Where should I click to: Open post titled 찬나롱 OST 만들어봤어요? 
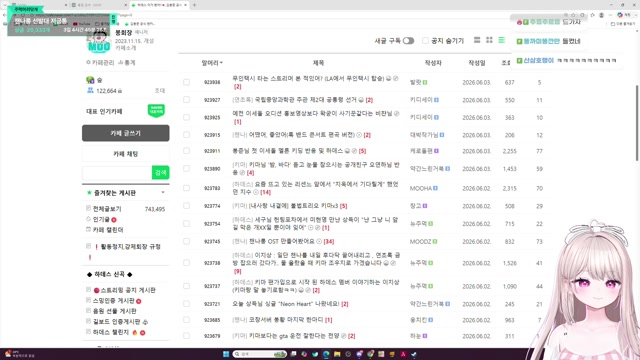pyautogui.click(x=282, y=241)
